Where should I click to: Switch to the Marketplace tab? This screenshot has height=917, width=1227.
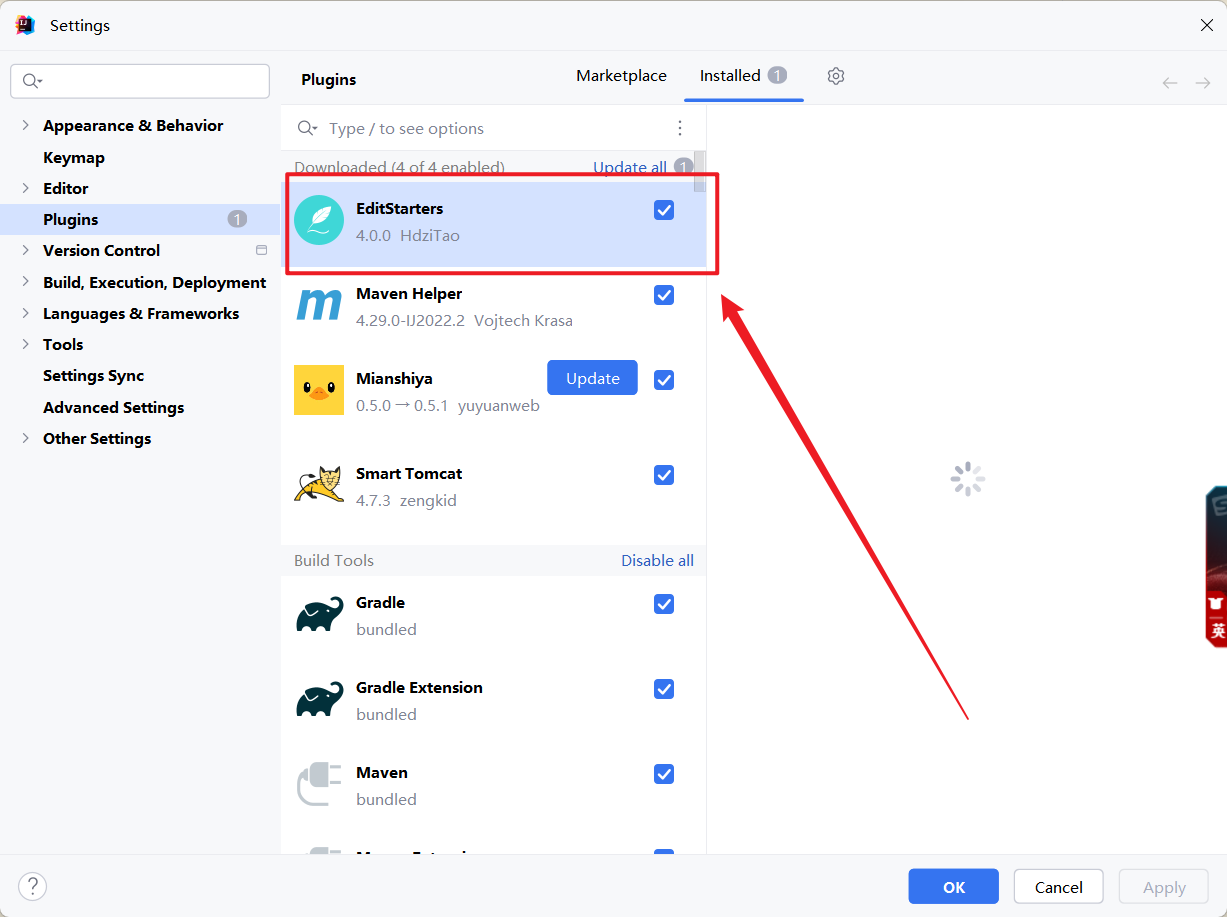point(621,76)
